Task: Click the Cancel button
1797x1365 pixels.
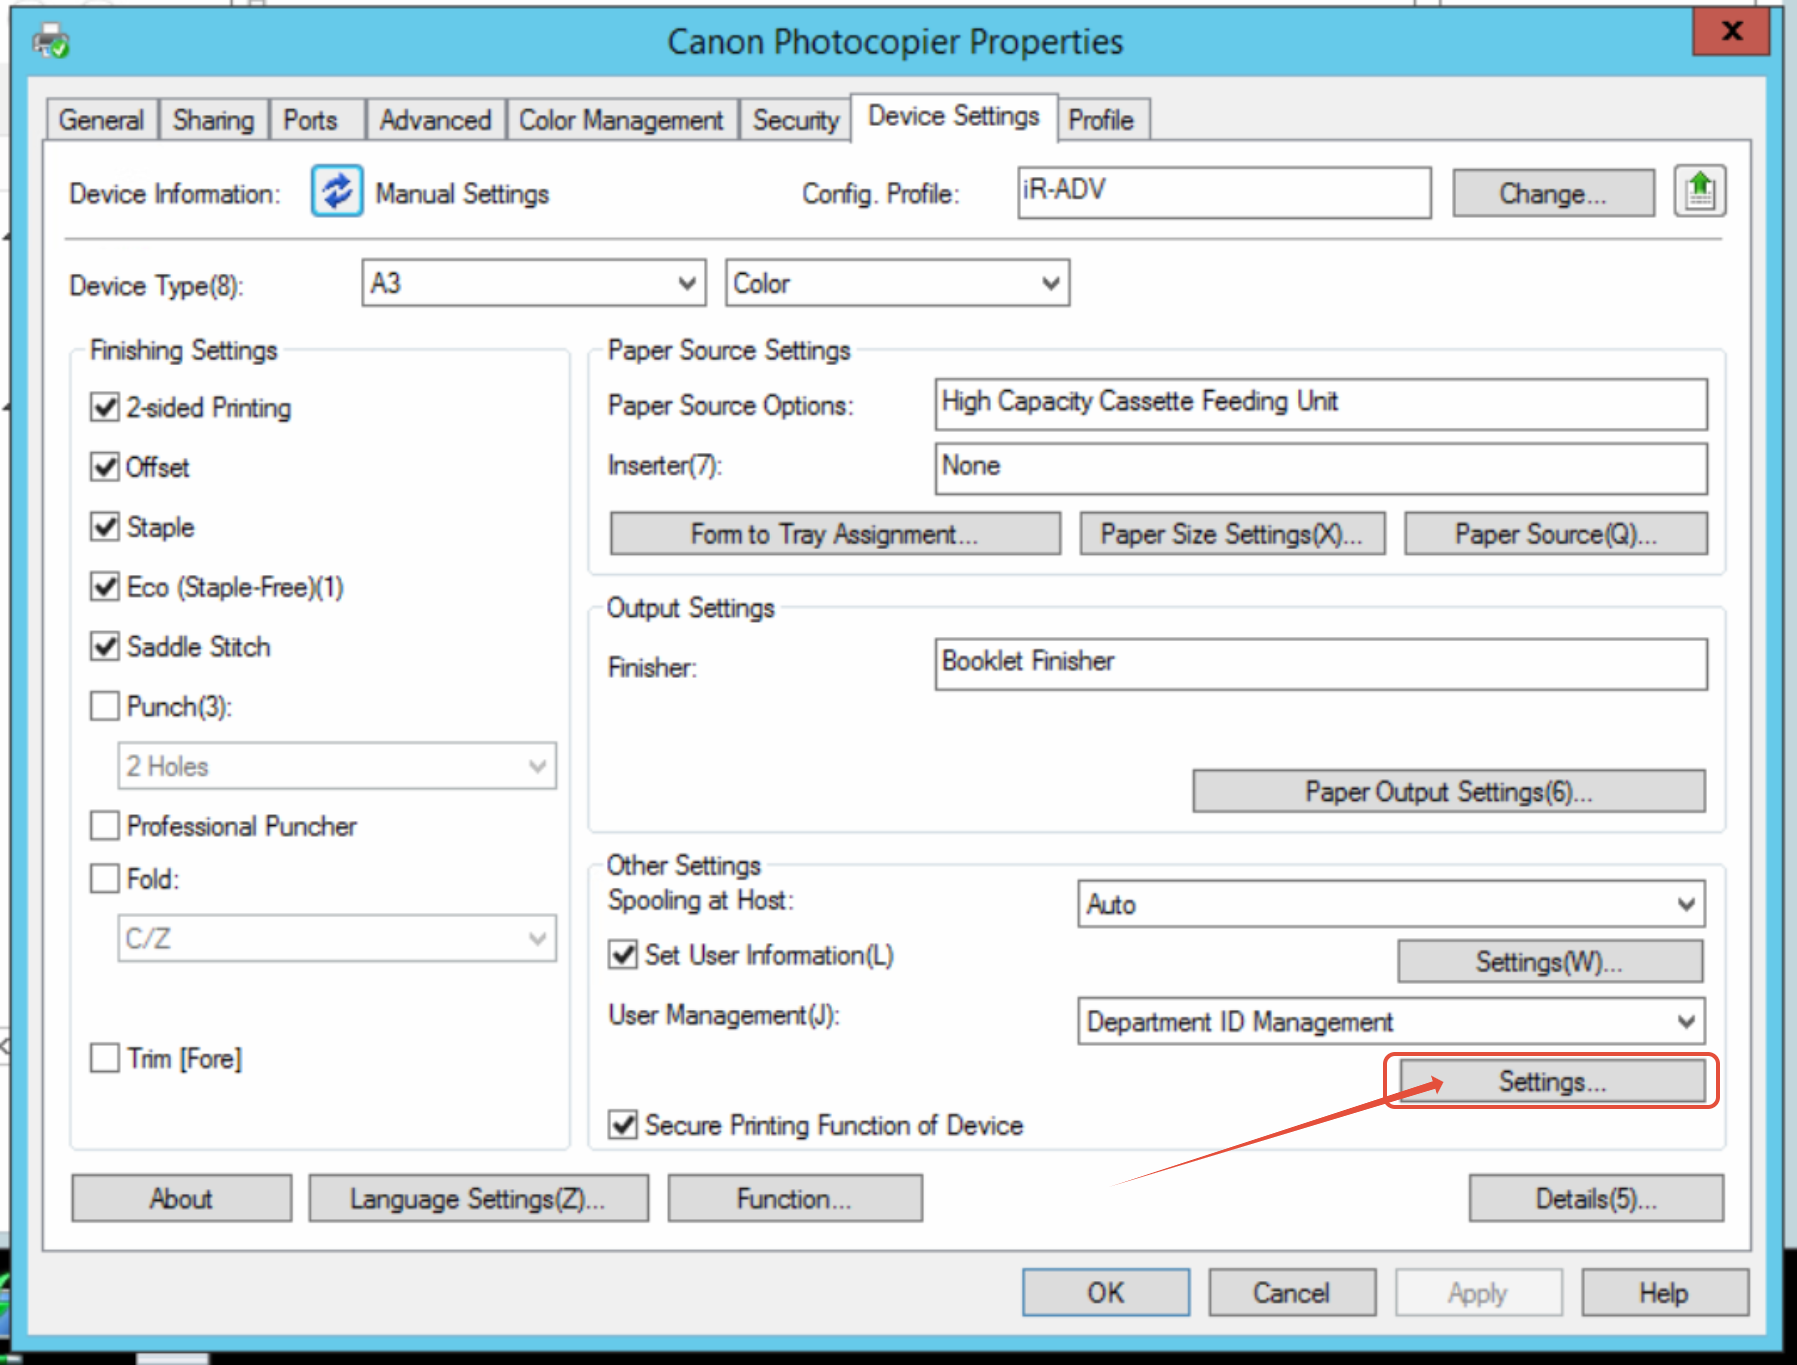Action: coord(1292,1293)
